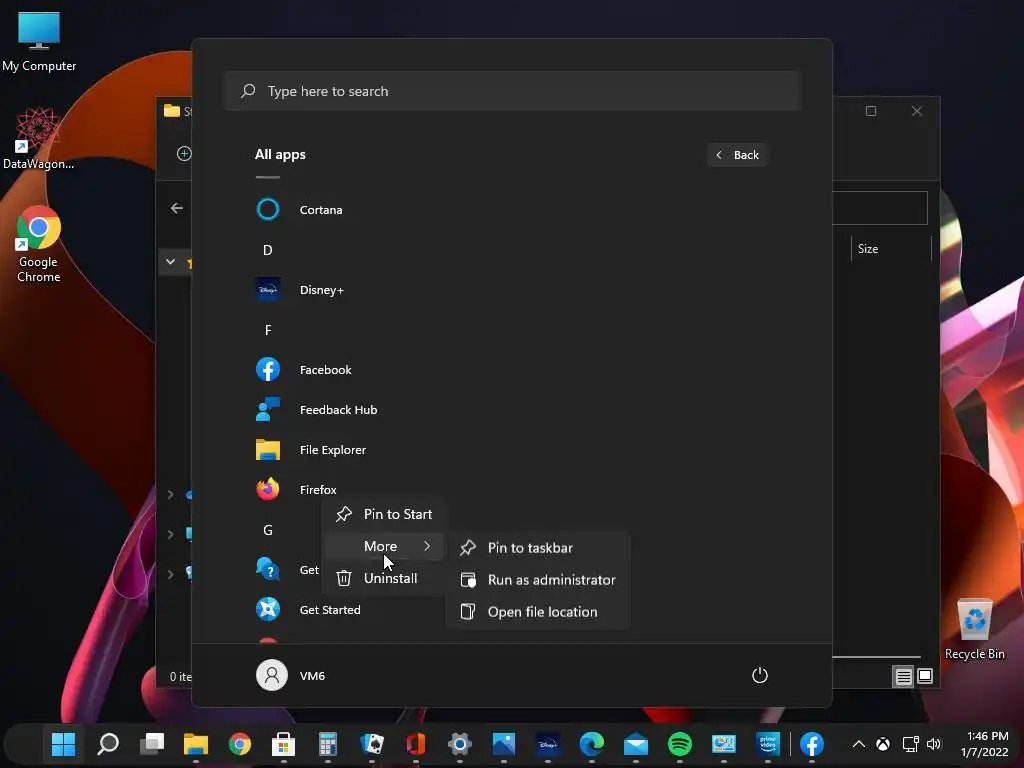Open Solitaire from the taskbar
This screenshot has height=768, width=1024.
pyautogui.click(x=372, y=744)
